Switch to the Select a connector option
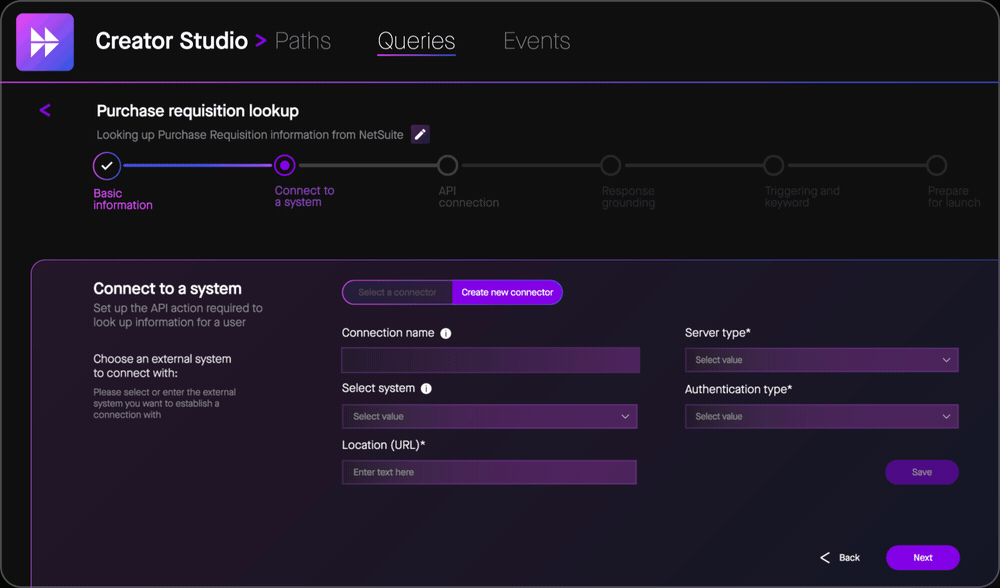Screen dimensions: 1000x588 (398, 292)
